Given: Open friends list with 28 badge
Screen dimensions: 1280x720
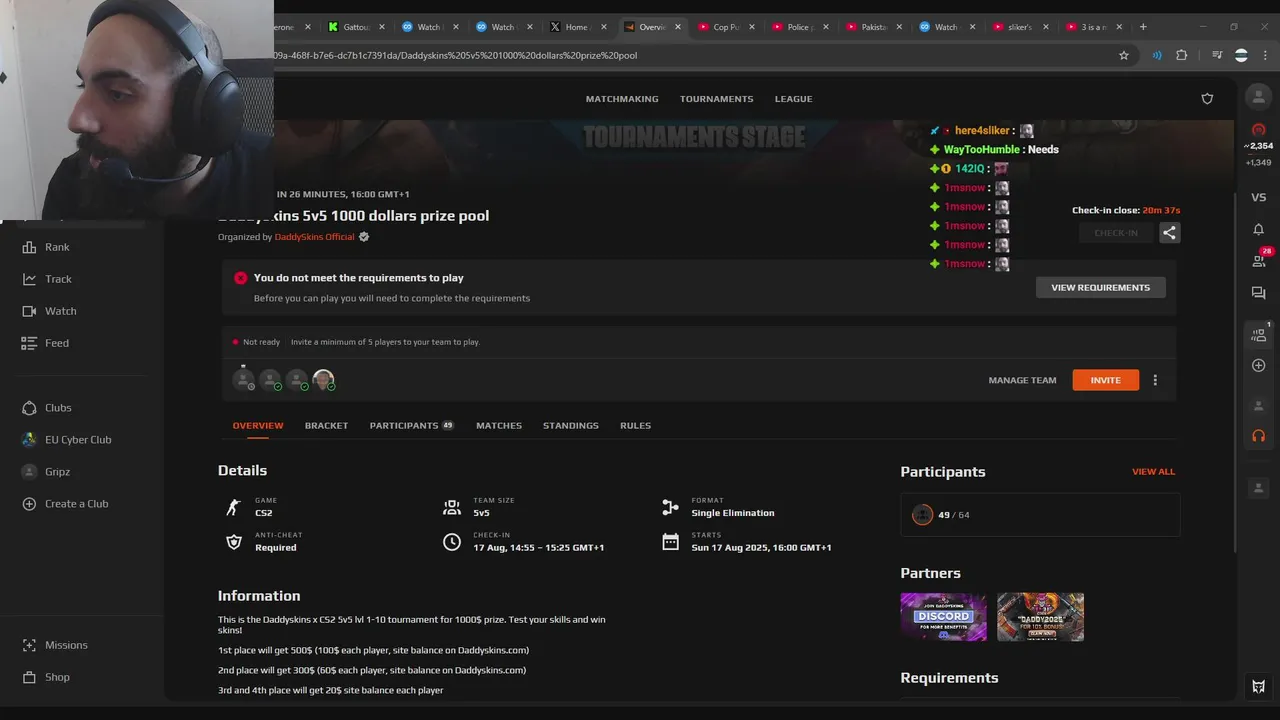Looking at the screenshot, I should [x=1259, y=259].
